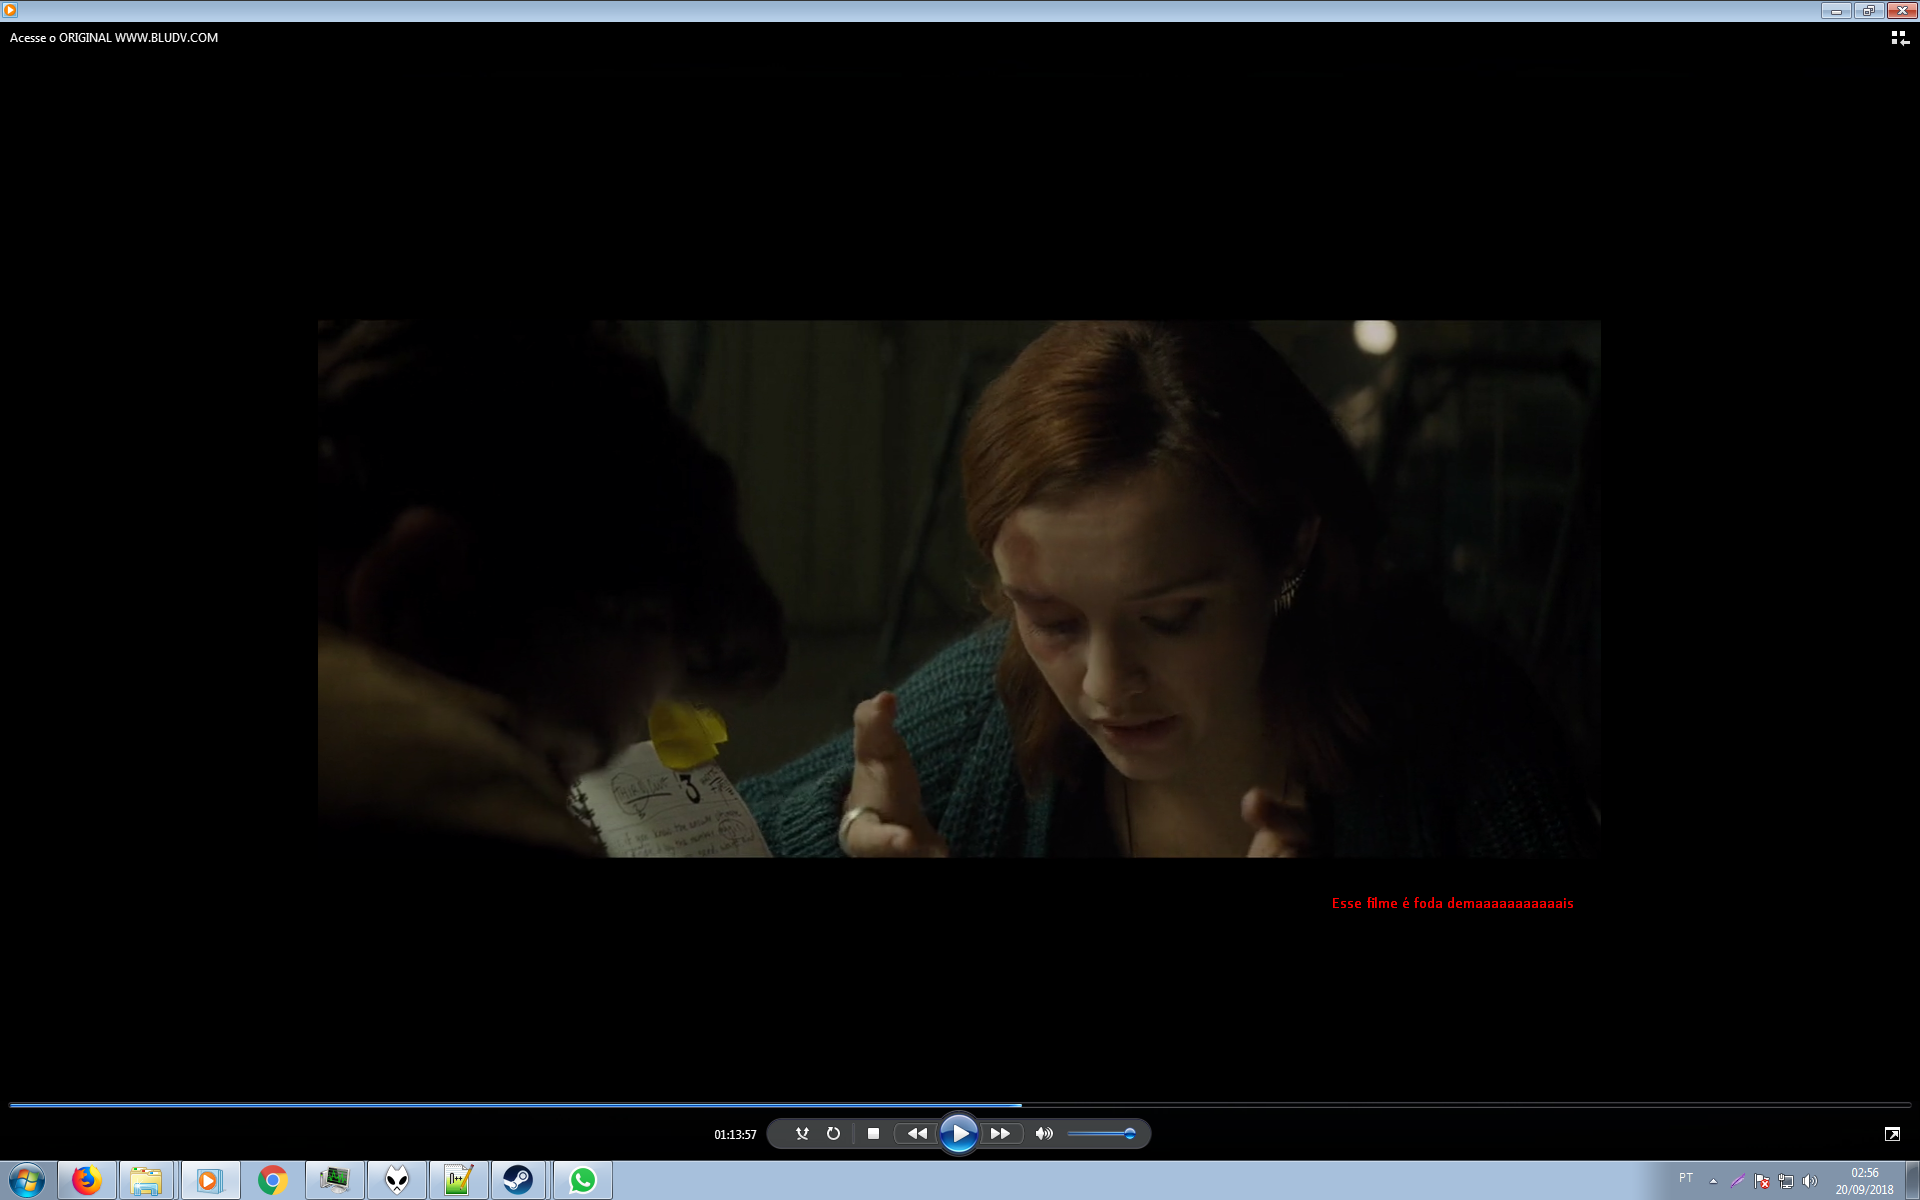Stop playback with the square button
Screen dimensions: 1920x1200
(873, 1133)
